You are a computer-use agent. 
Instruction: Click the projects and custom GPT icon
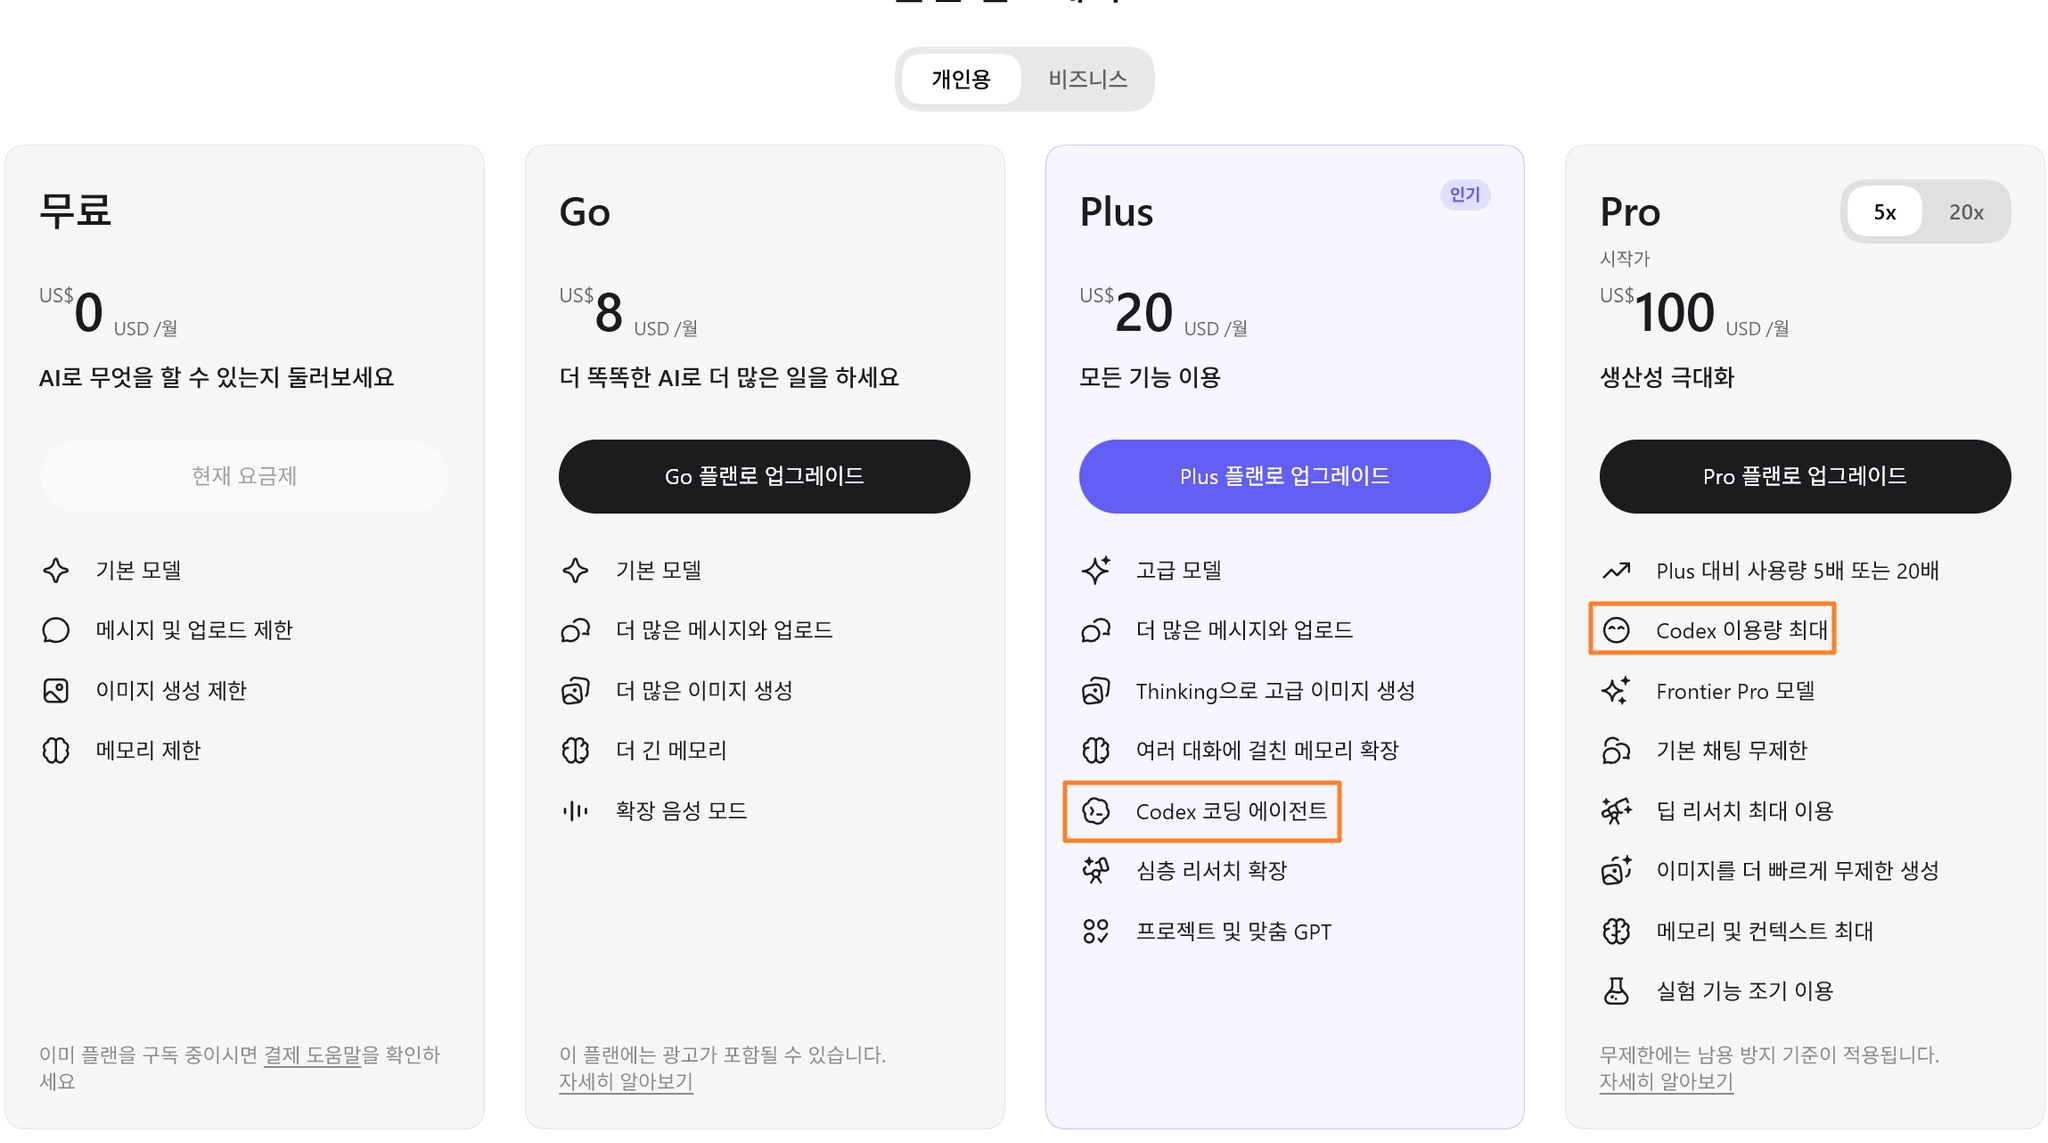pos(1096,931)
